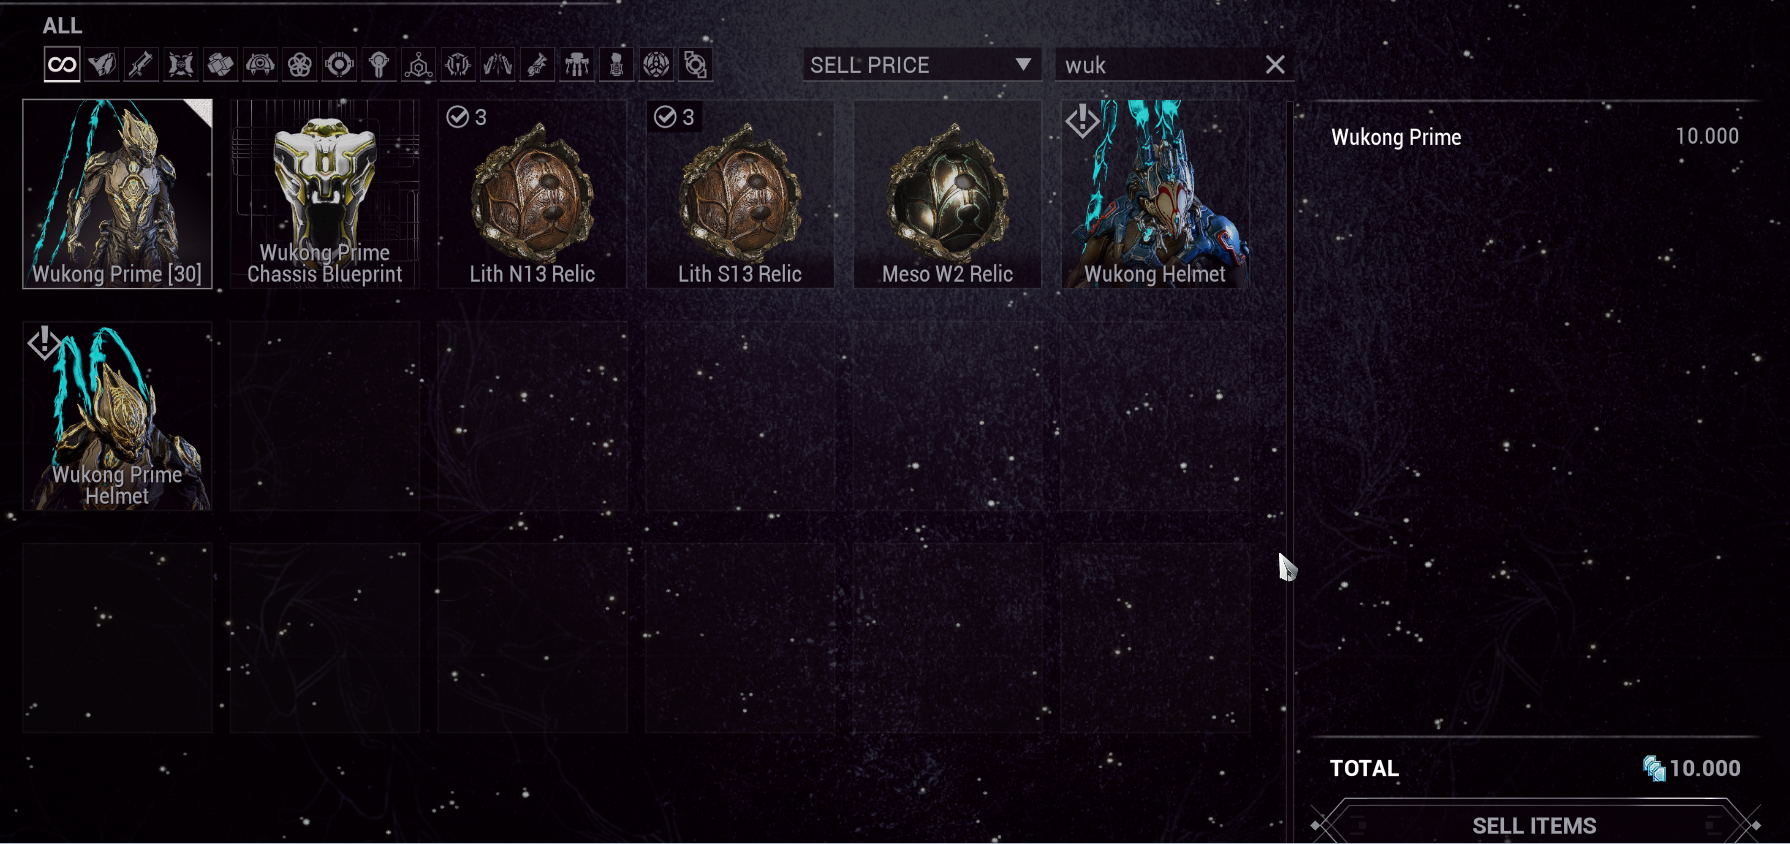Filter by necramech robot icon
The image size is (1790, 844).
coord(577,65)
